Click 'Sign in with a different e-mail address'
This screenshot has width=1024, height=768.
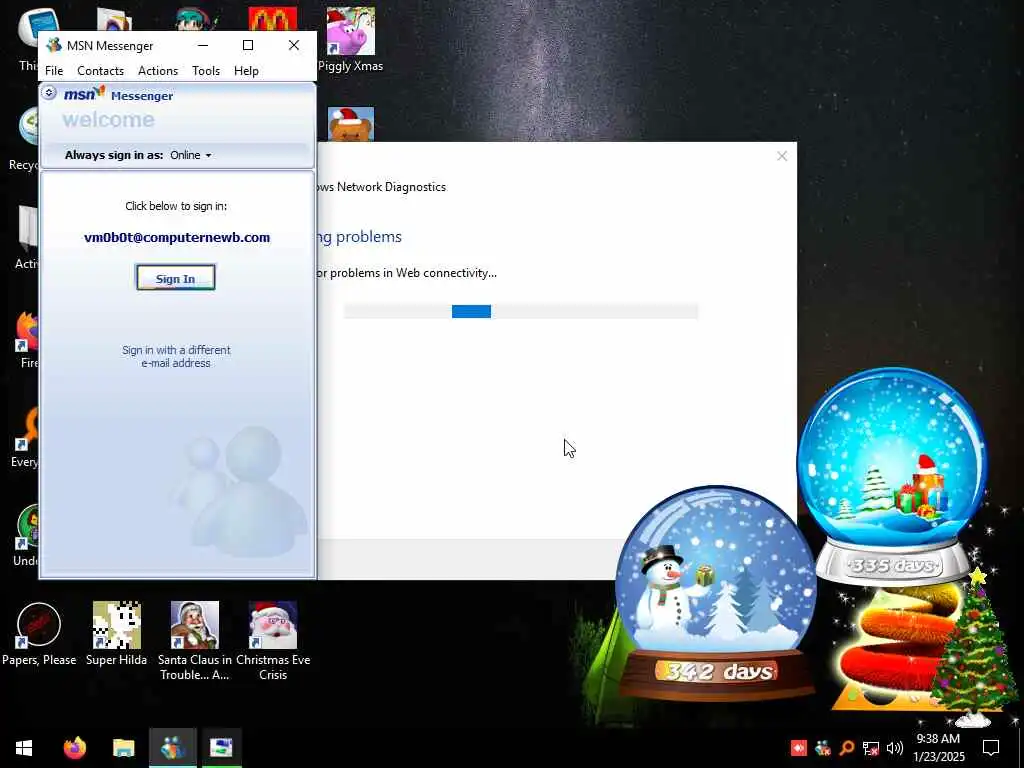[x=176, y=357]
